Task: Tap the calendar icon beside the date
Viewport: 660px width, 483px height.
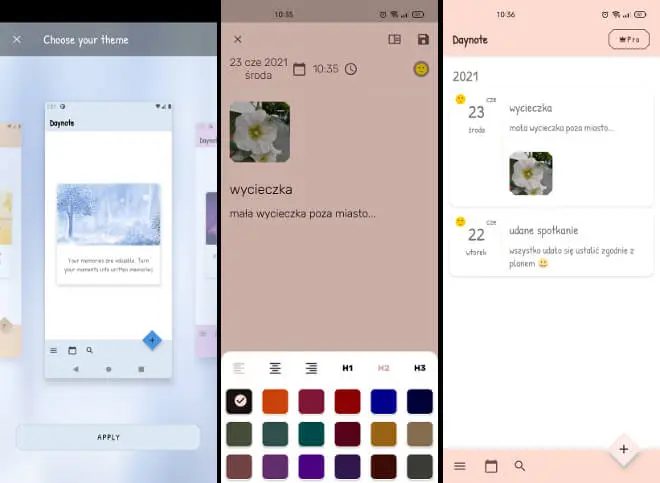Action: pyautogui.click(x=299, y=69)
